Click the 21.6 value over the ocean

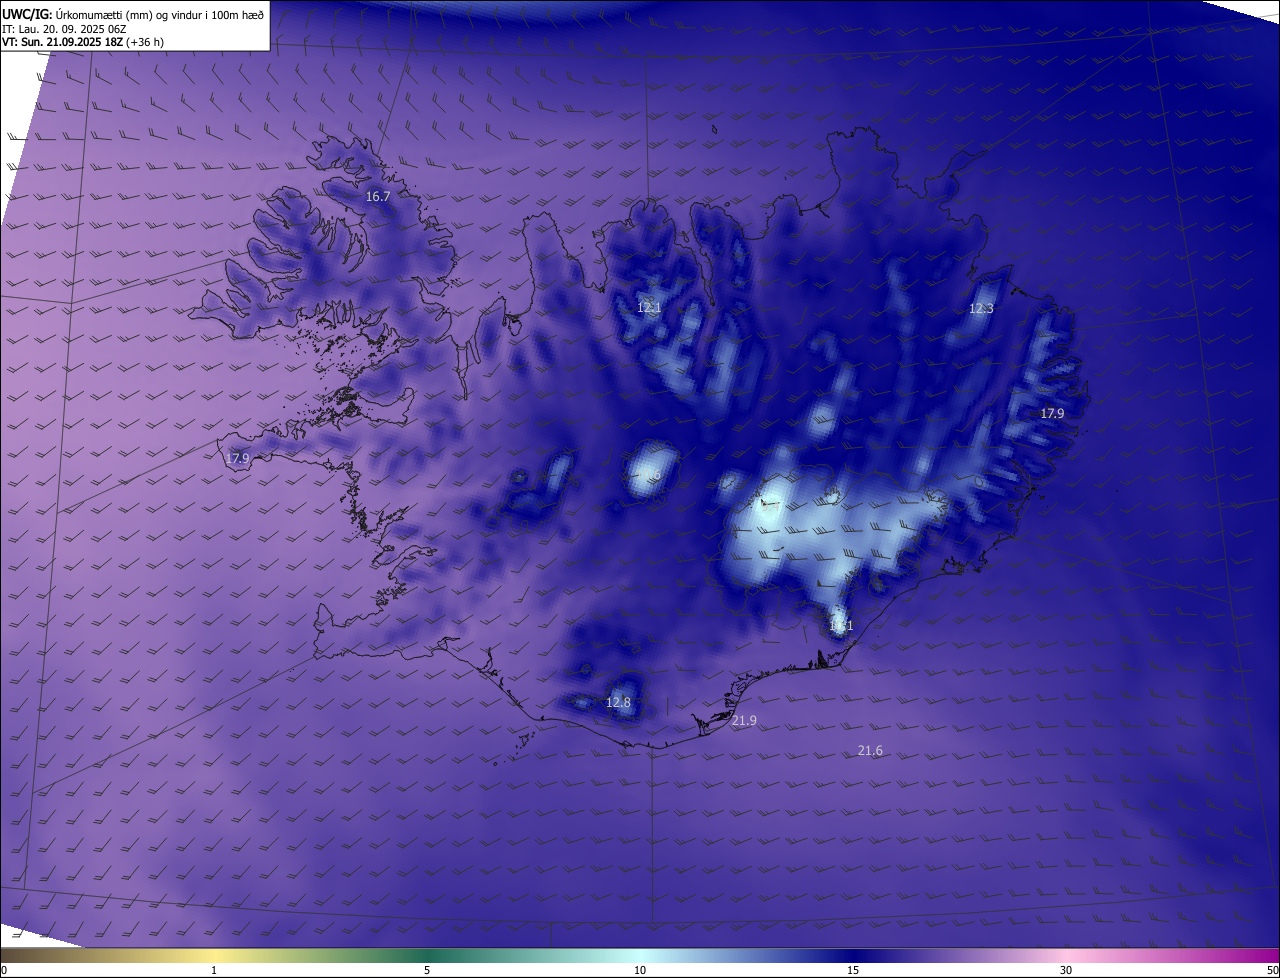[x=870, y=751]
